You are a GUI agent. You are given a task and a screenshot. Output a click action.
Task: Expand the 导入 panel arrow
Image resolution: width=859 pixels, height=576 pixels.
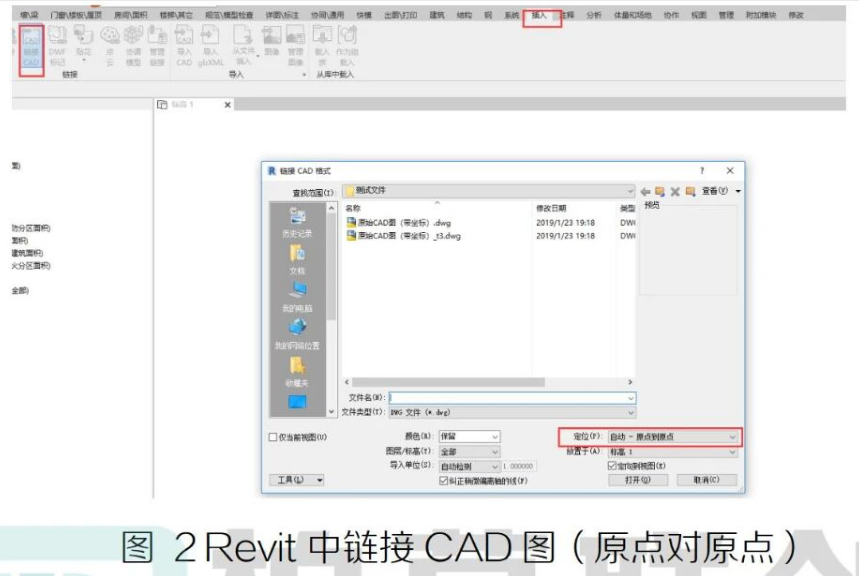304,75
